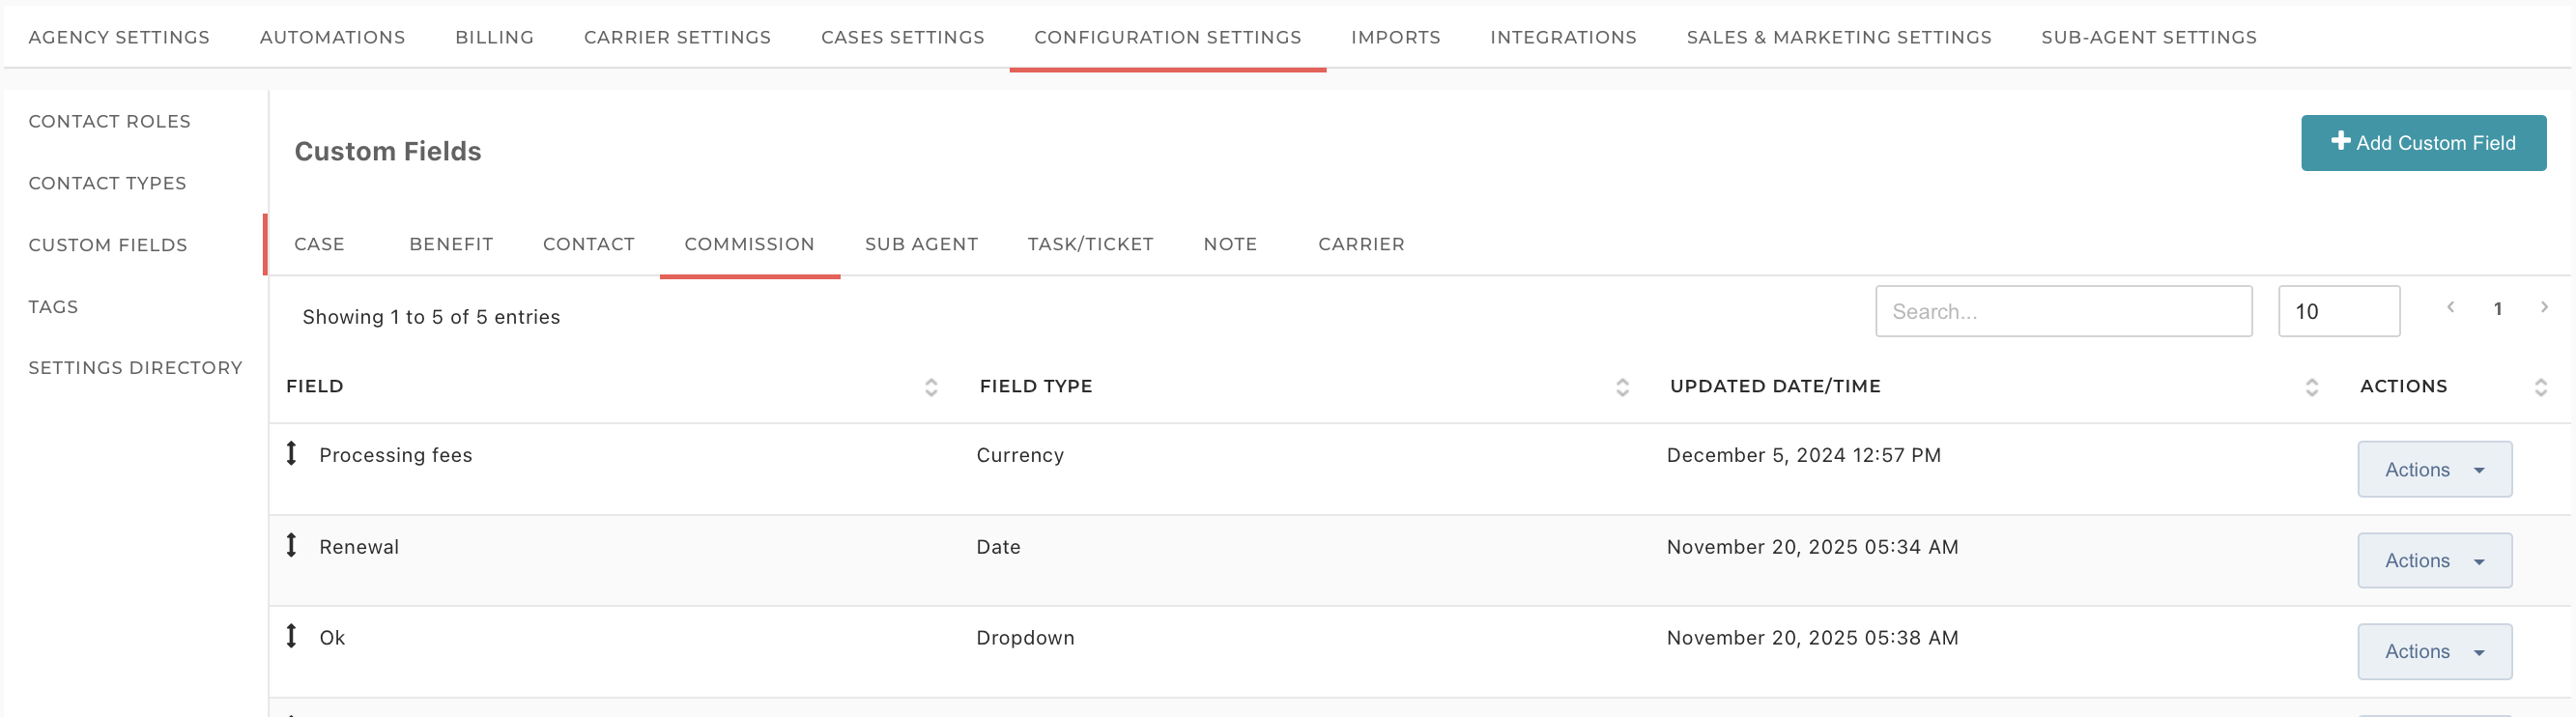The height and width of the screenshot is (717, 2576).
Task: Select the Carrier custom fields tab
Action: tap(1360, 244)
